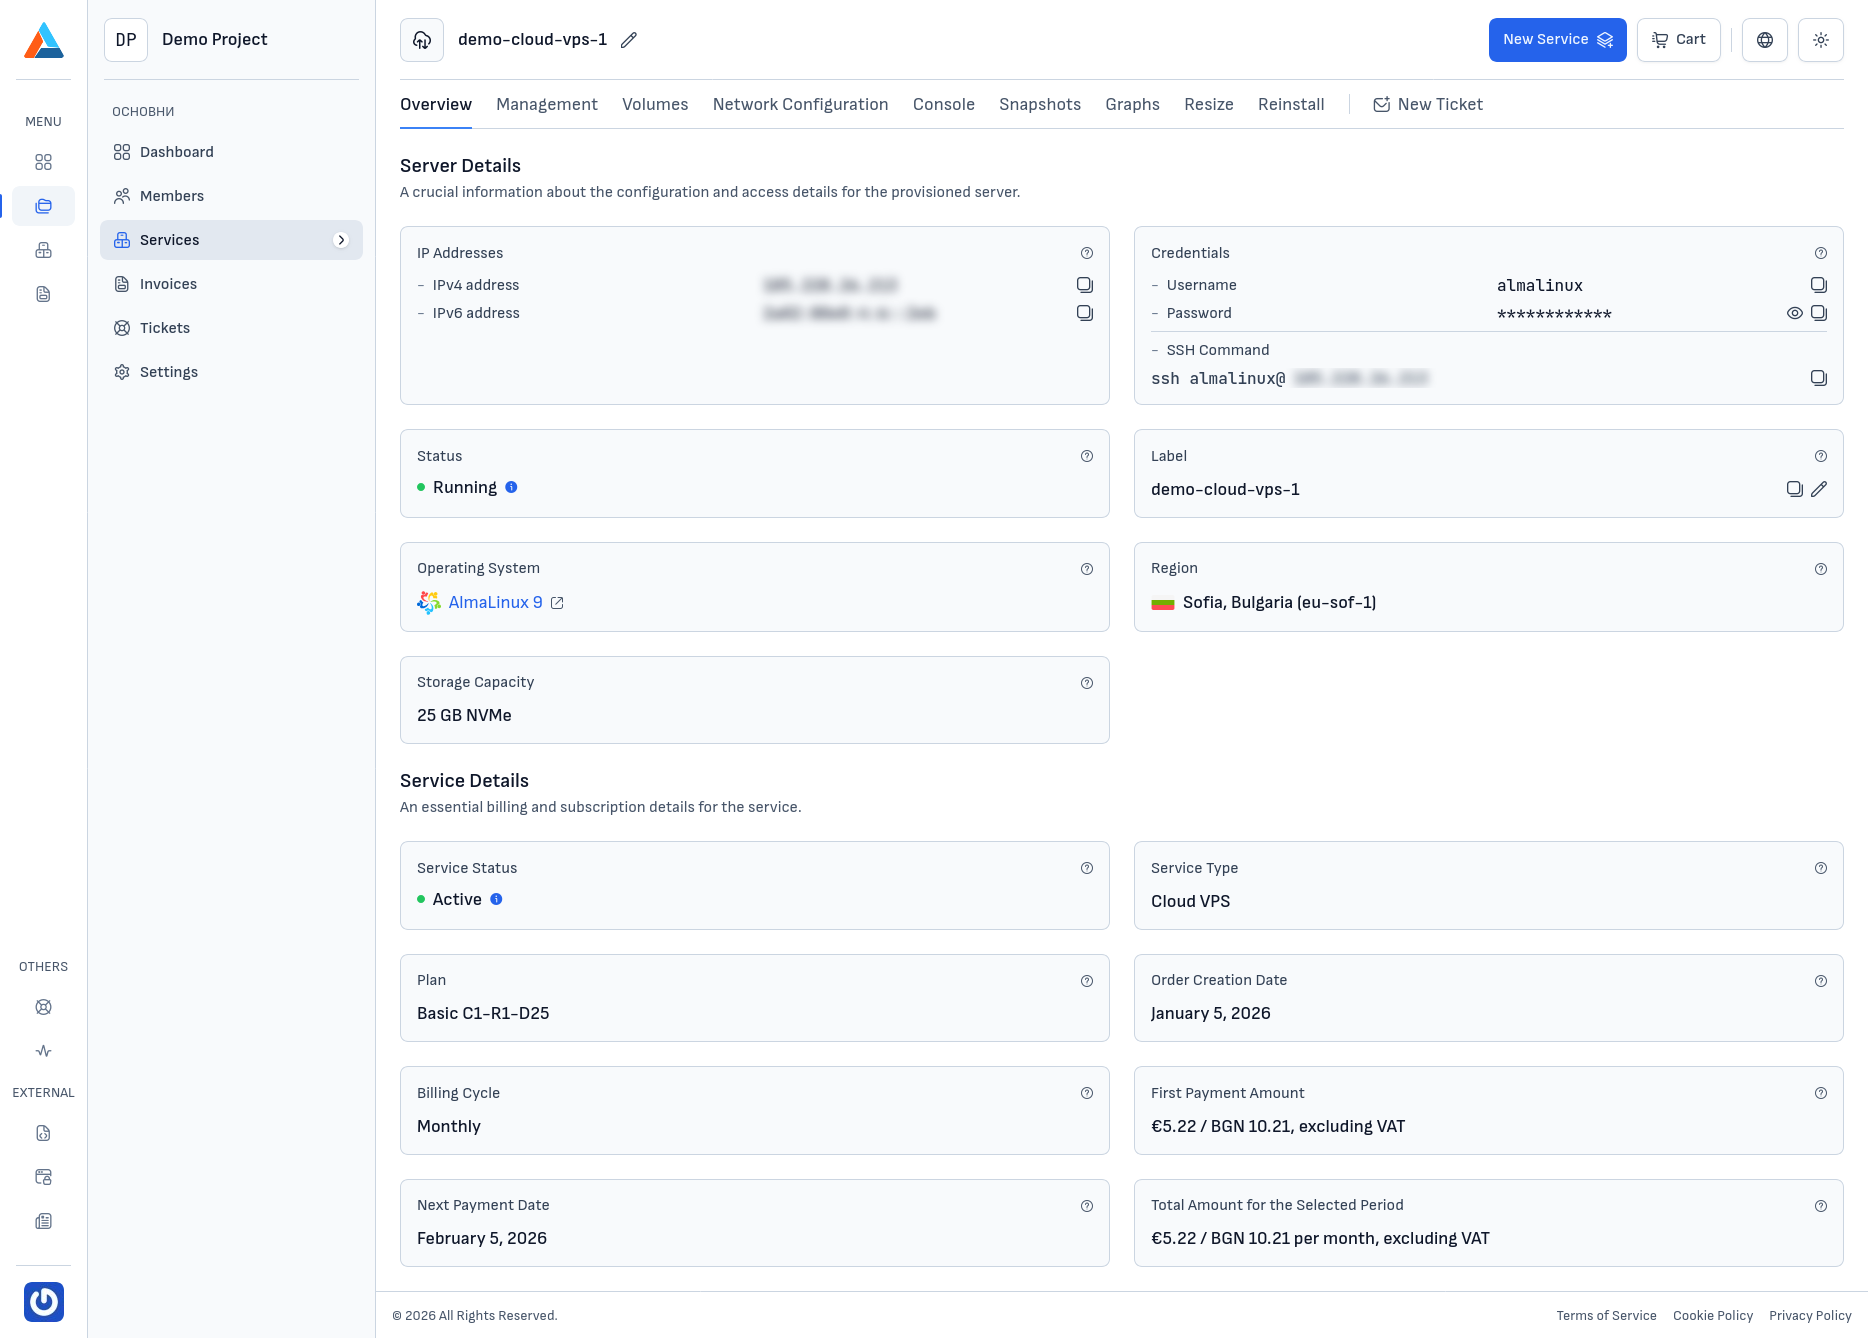Viewport: 1868px width, 1338px height.
Task: Open the New Service button
Action: (x=1557, y=40)
